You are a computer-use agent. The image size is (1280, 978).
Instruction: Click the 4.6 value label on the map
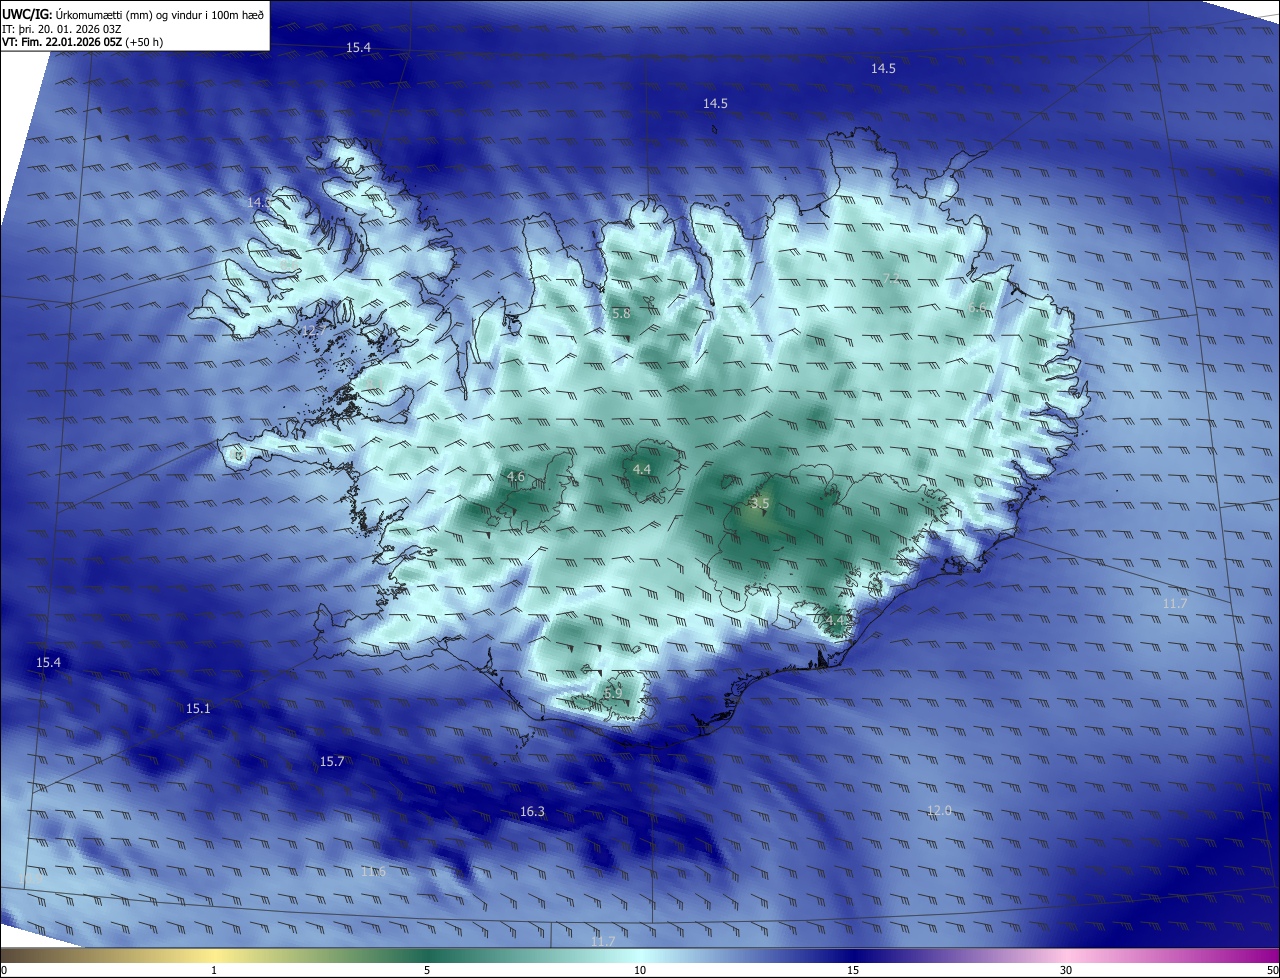point(516,477)
